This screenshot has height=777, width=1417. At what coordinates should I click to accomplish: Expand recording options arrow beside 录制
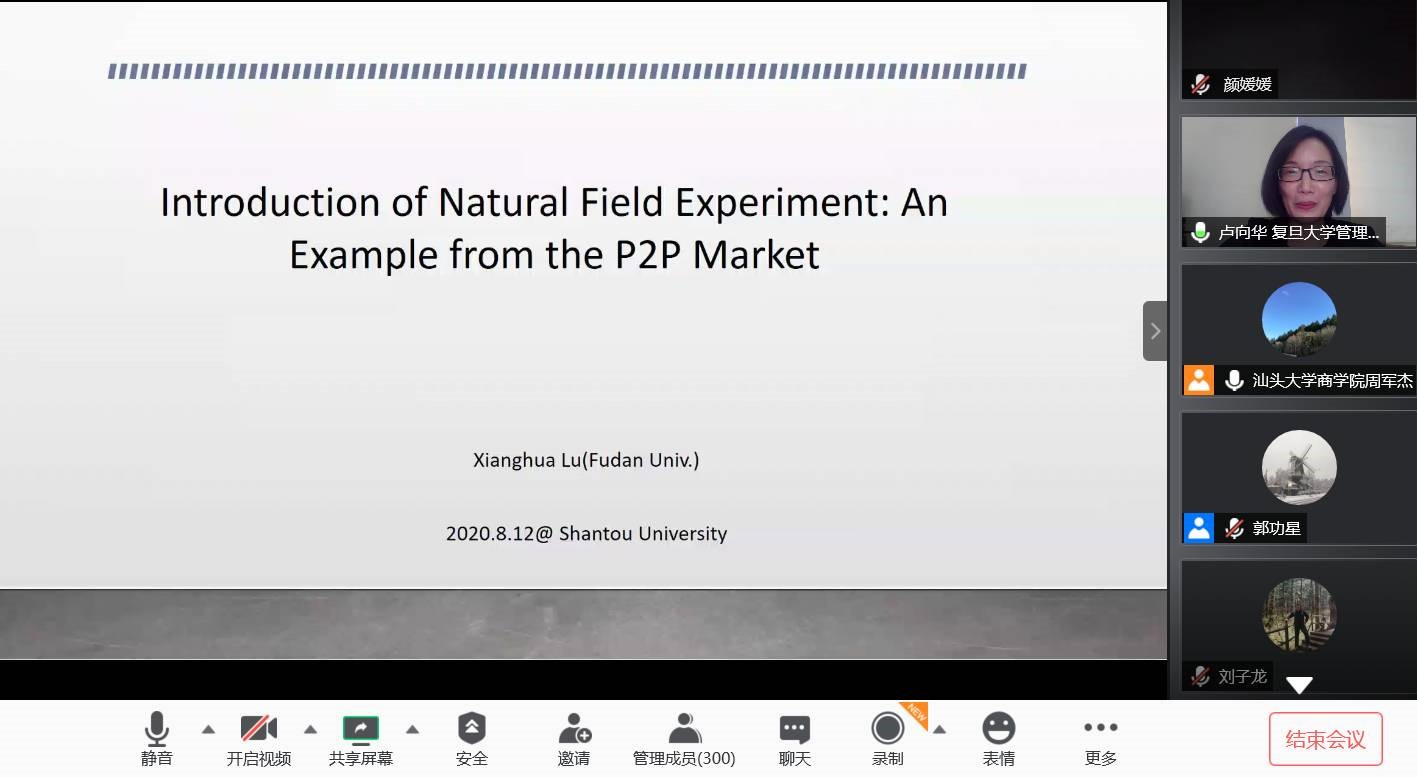pyautogui.click(x=939, y=729)
